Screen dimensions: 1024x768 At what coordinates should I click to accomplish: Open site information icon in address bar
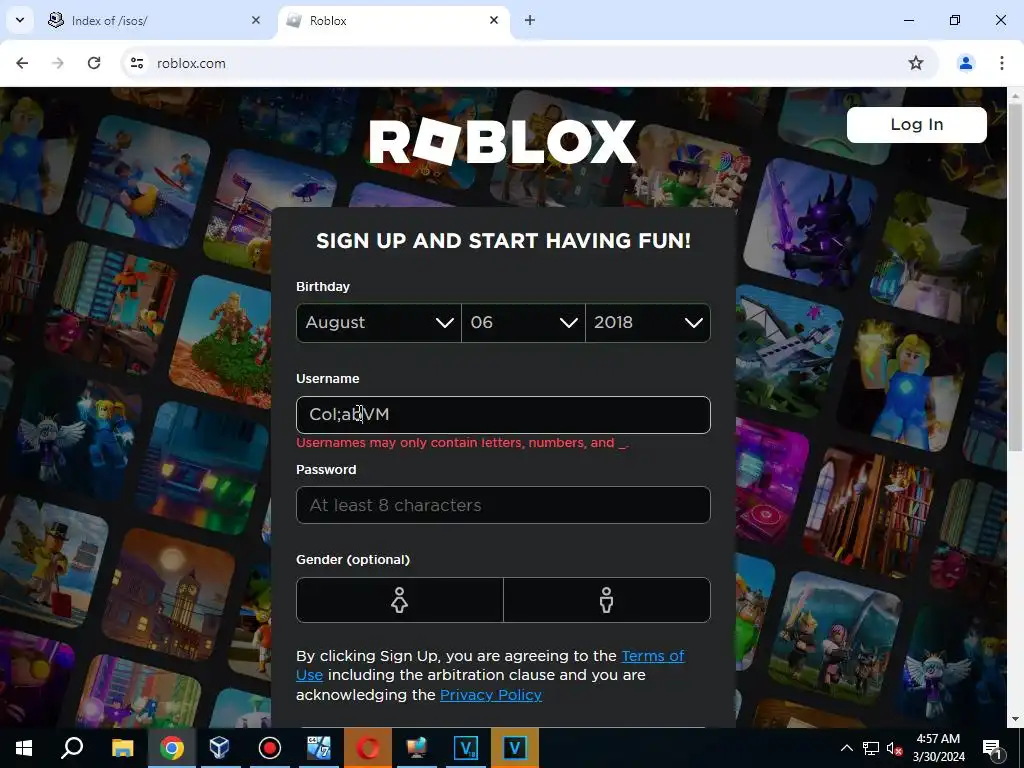[x=137, y=63]
